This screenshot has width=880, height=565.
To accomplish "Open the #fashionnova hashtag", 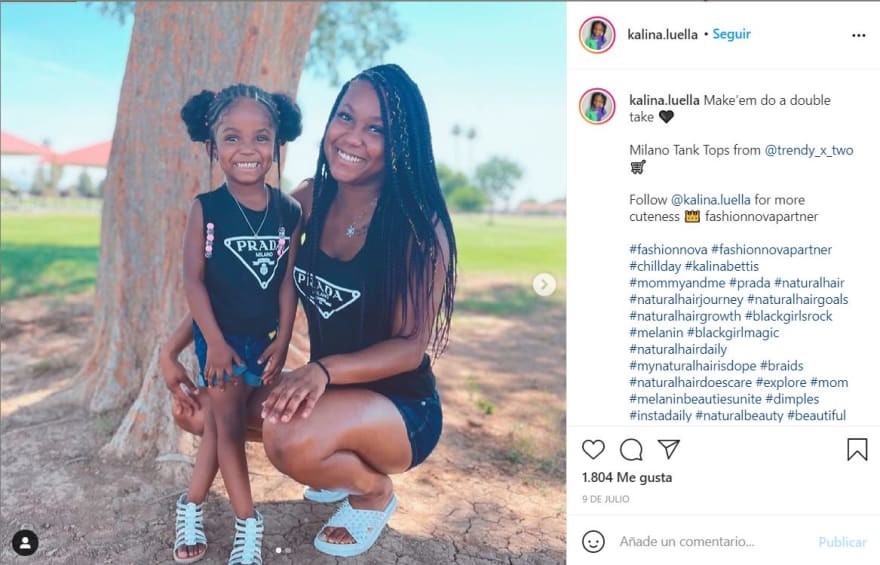I will click(x=668, y=250).
